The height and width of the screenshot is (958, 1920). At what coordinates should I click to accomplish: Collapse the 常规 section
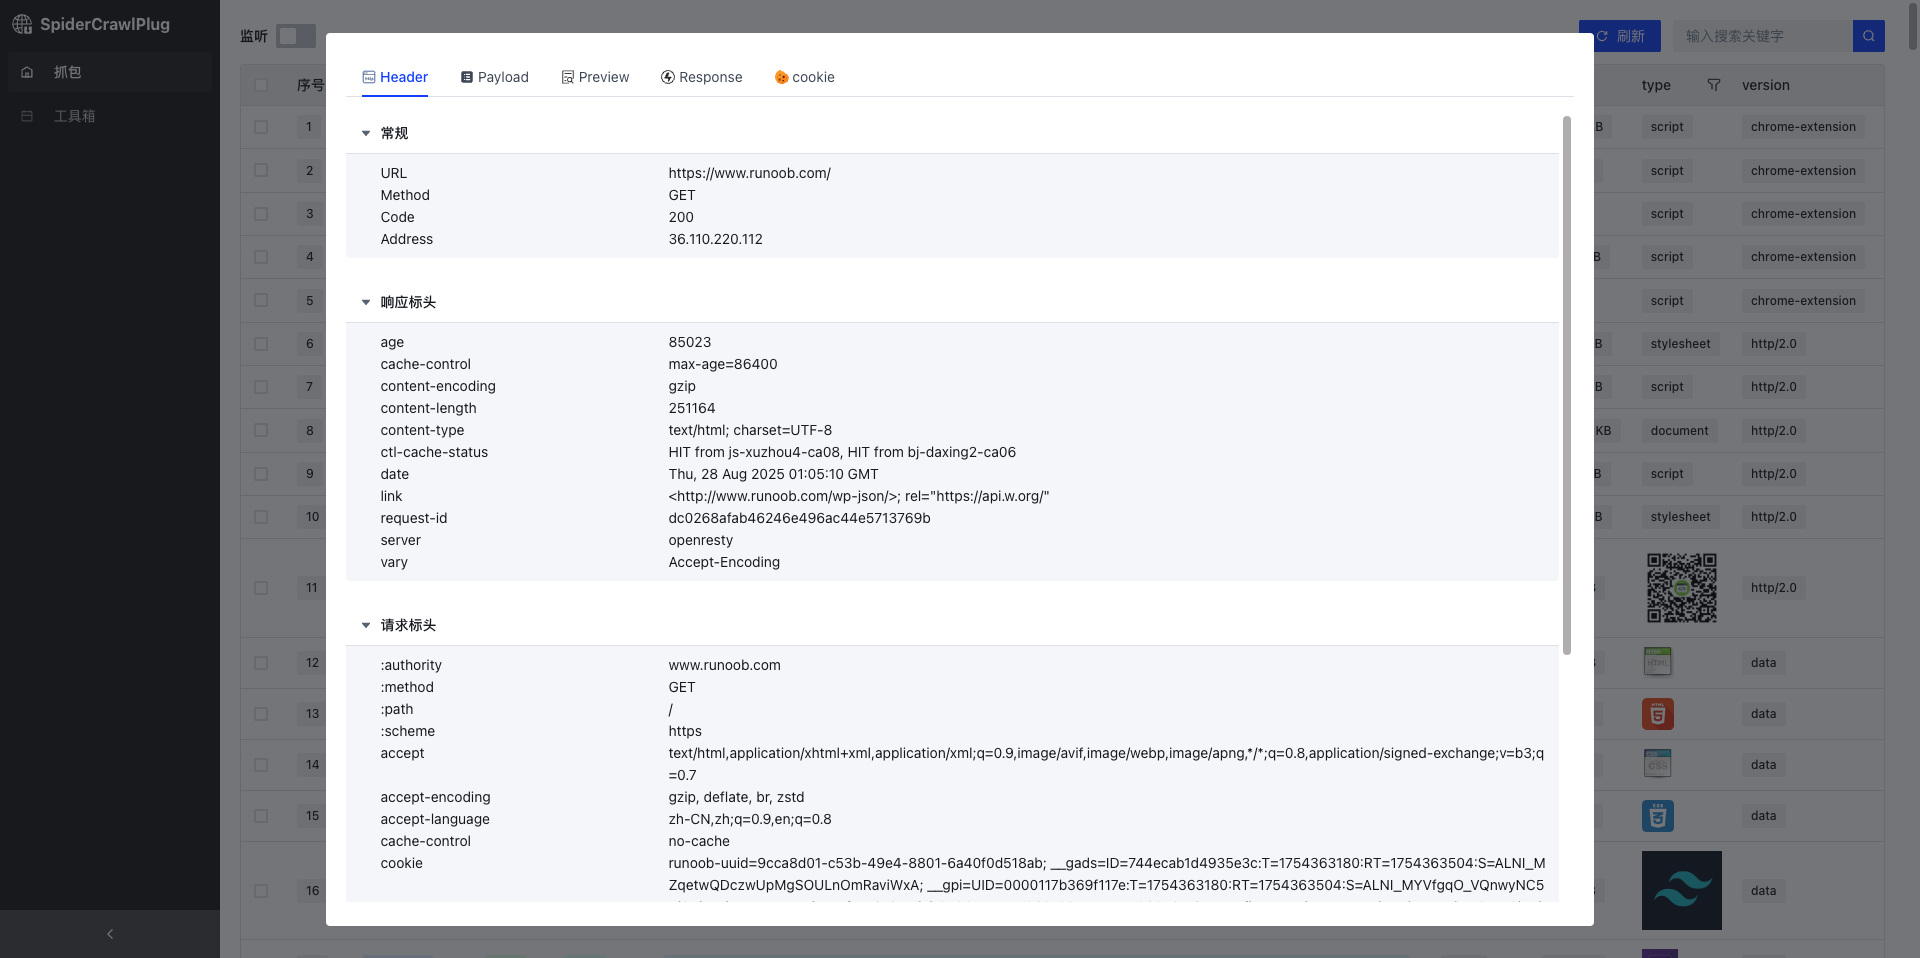pyautogui.click(x=366, y=133)
